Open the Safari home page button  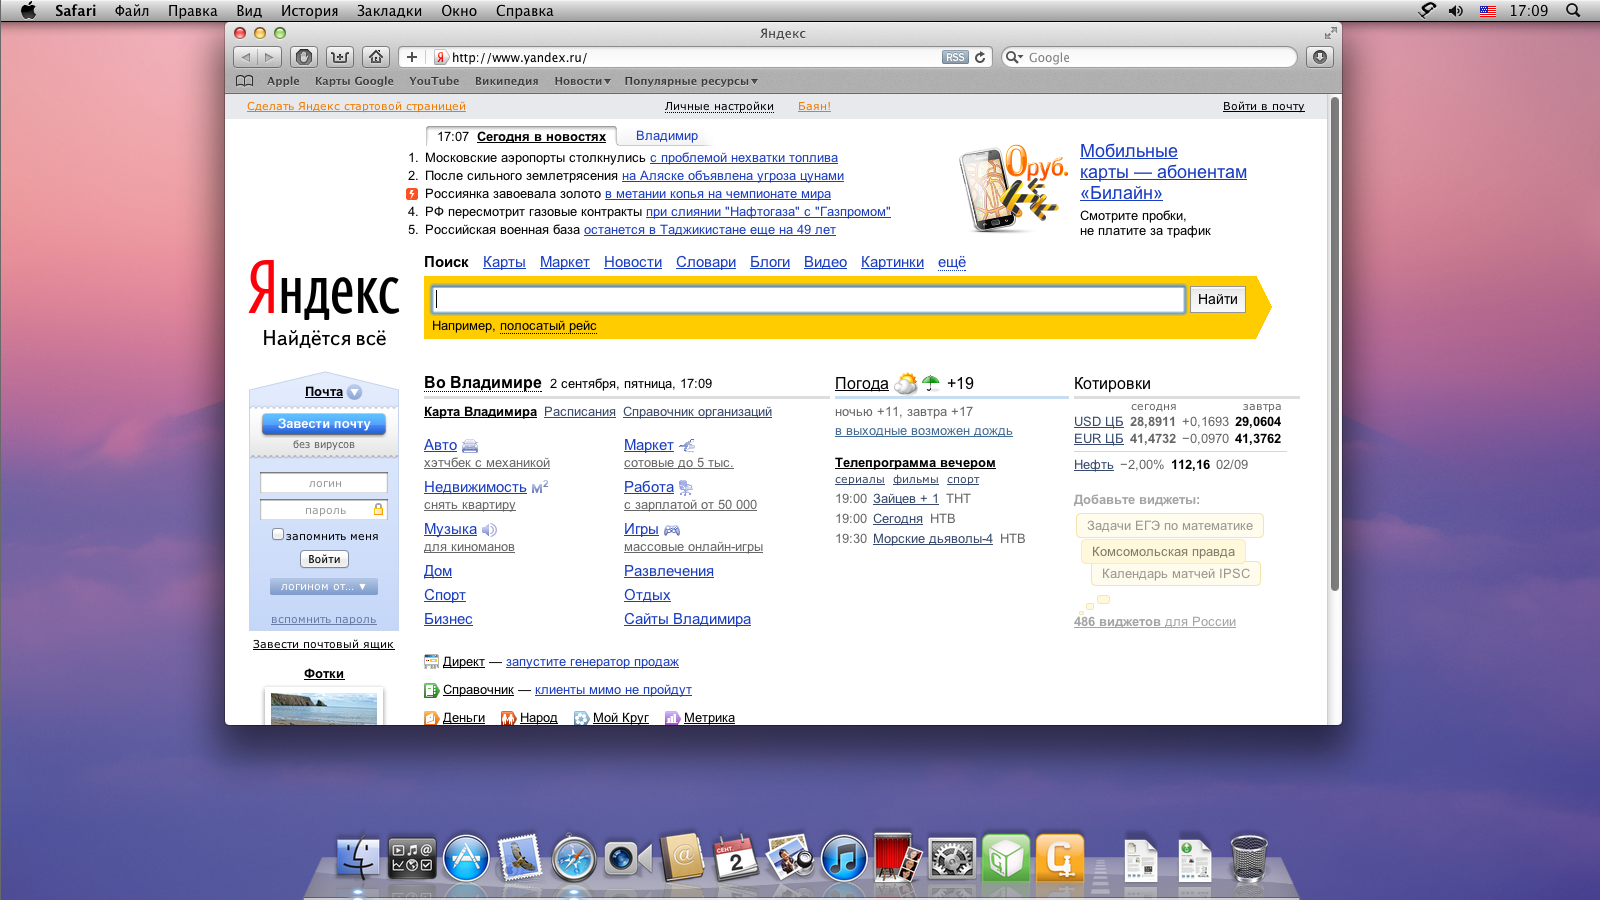coord(376,57)
